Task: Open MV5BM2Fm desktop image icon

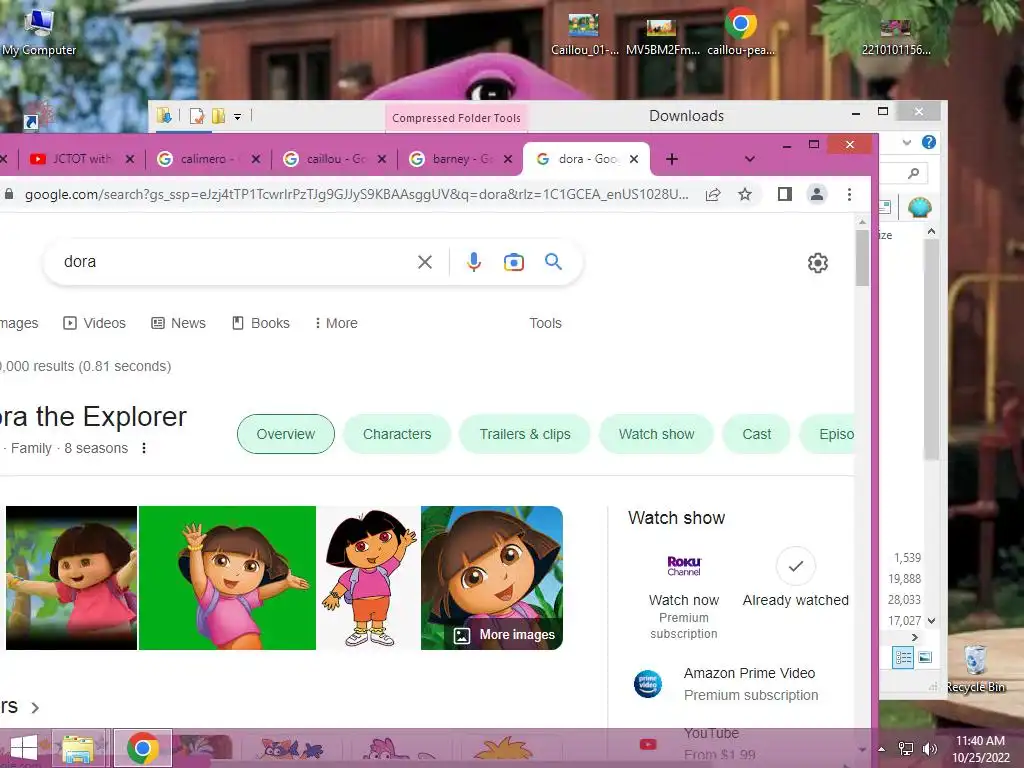Action: (662, 36)
